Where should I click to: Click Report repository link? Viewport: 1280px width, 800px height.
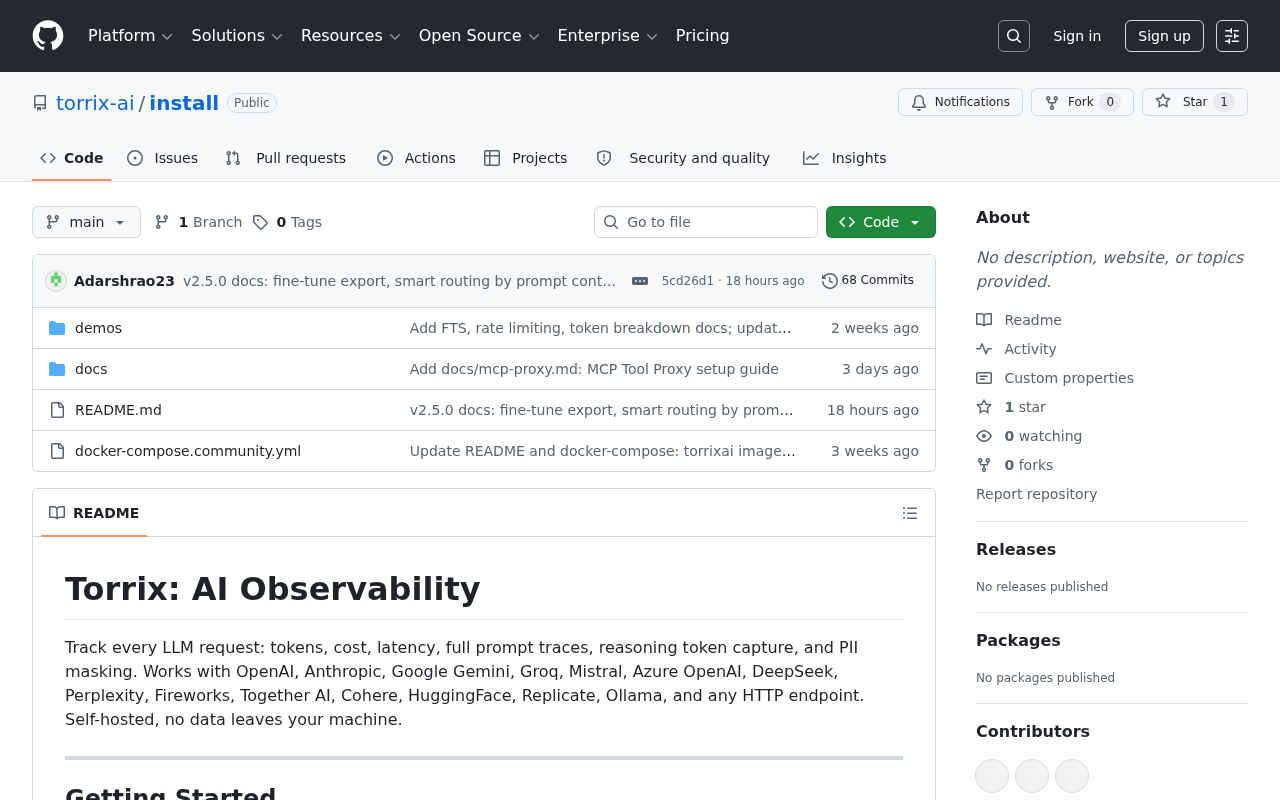pyautogui.click(x=1036, y=494)
